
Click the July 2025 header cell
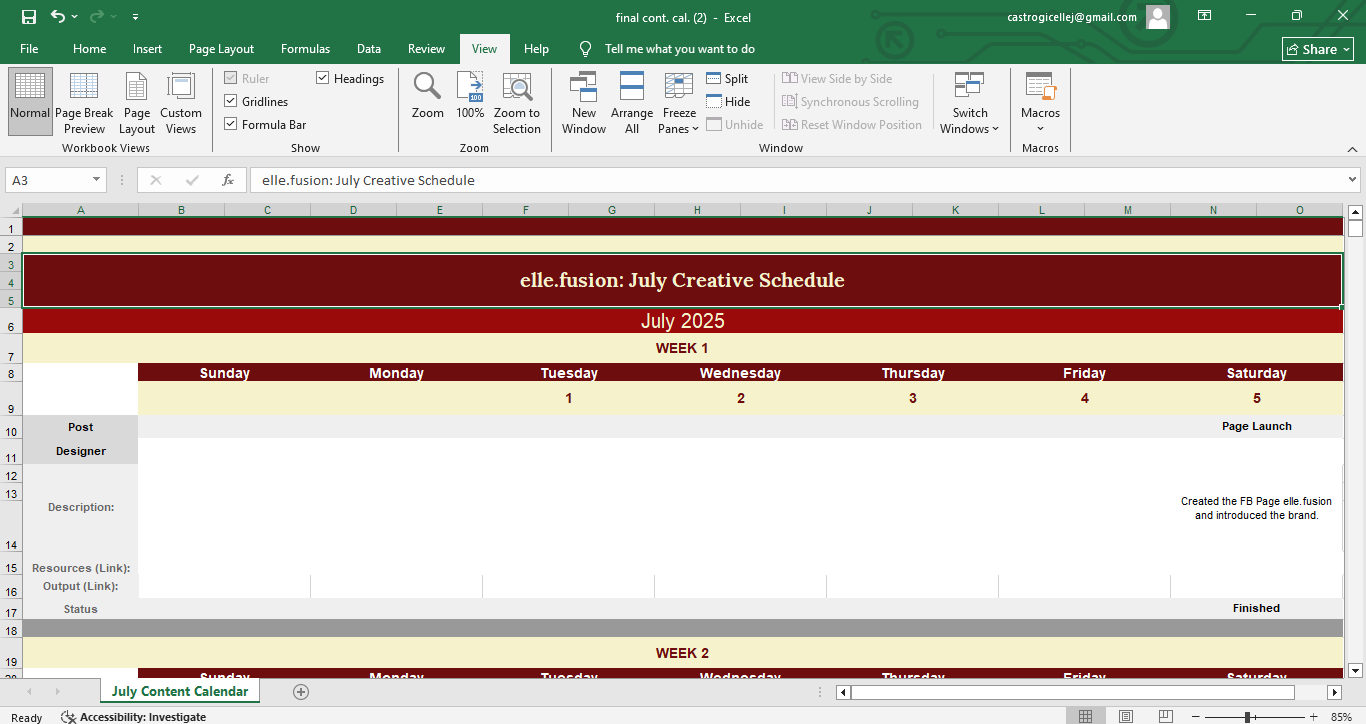click(682, 321)
